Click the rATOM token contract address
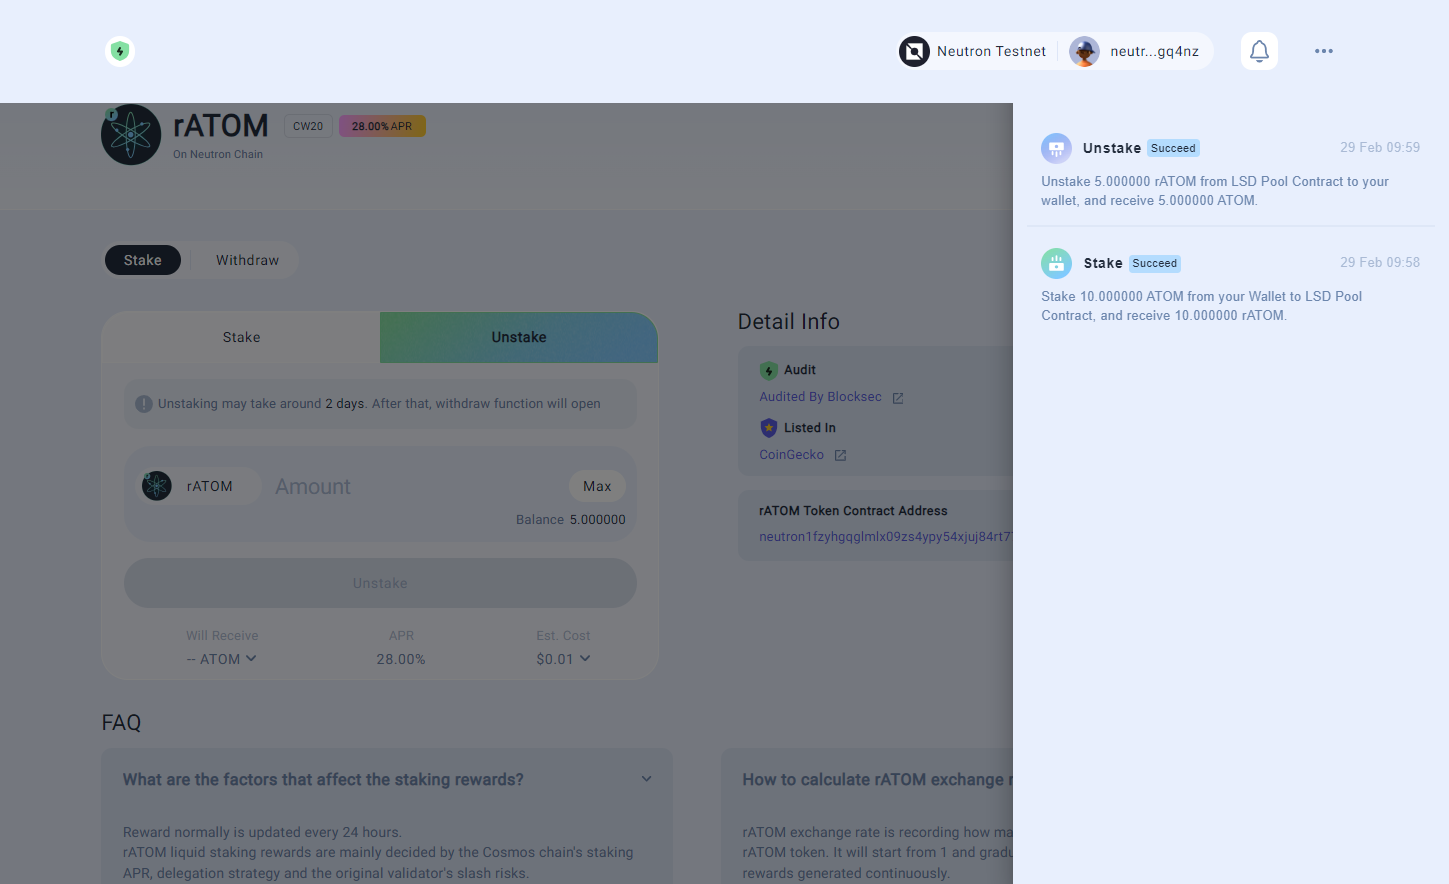This screenshot has height=884, width=1449. tap(886, 537)
